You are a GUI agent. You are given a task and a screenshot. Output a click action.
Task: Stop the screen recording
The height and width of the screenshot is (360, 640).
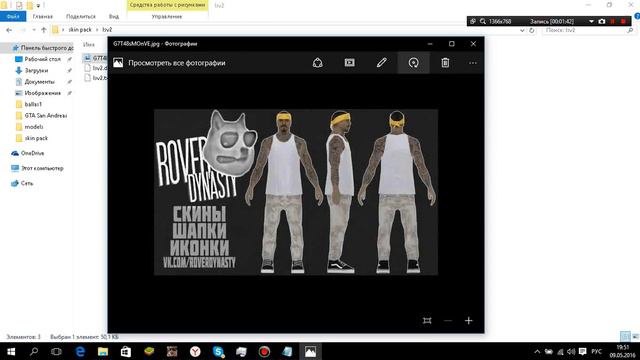click(x=623, y=21)
